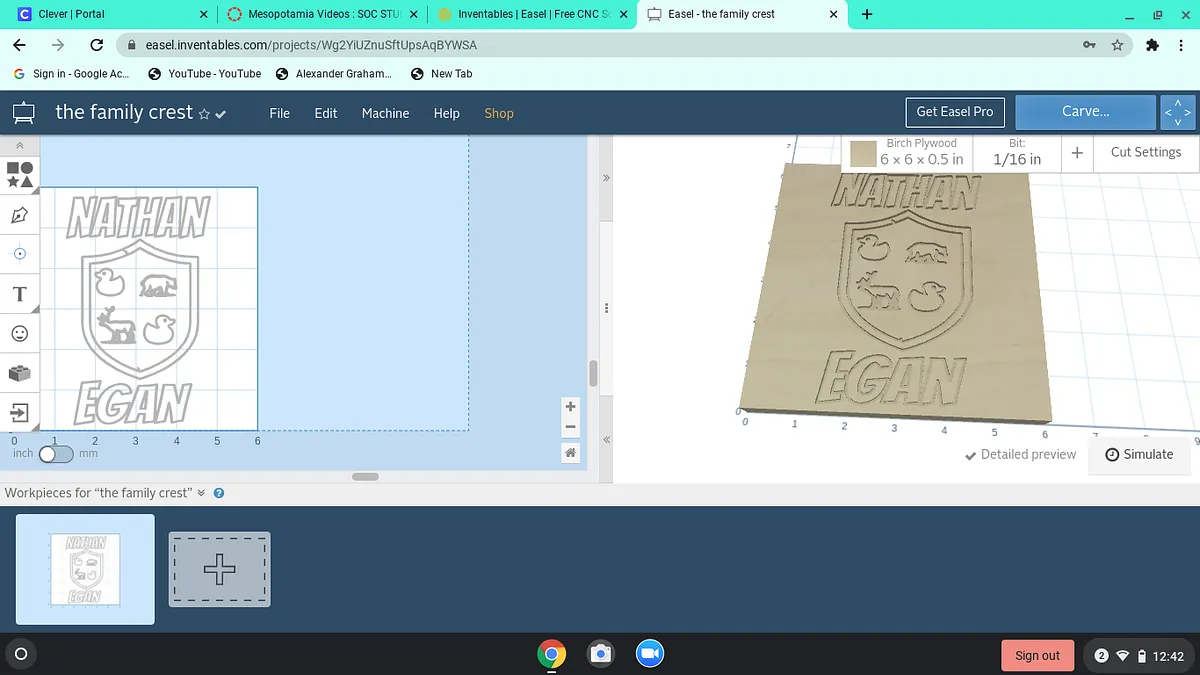
Task: Open the smiley Icons library
Action: click(x=20, y=333)
